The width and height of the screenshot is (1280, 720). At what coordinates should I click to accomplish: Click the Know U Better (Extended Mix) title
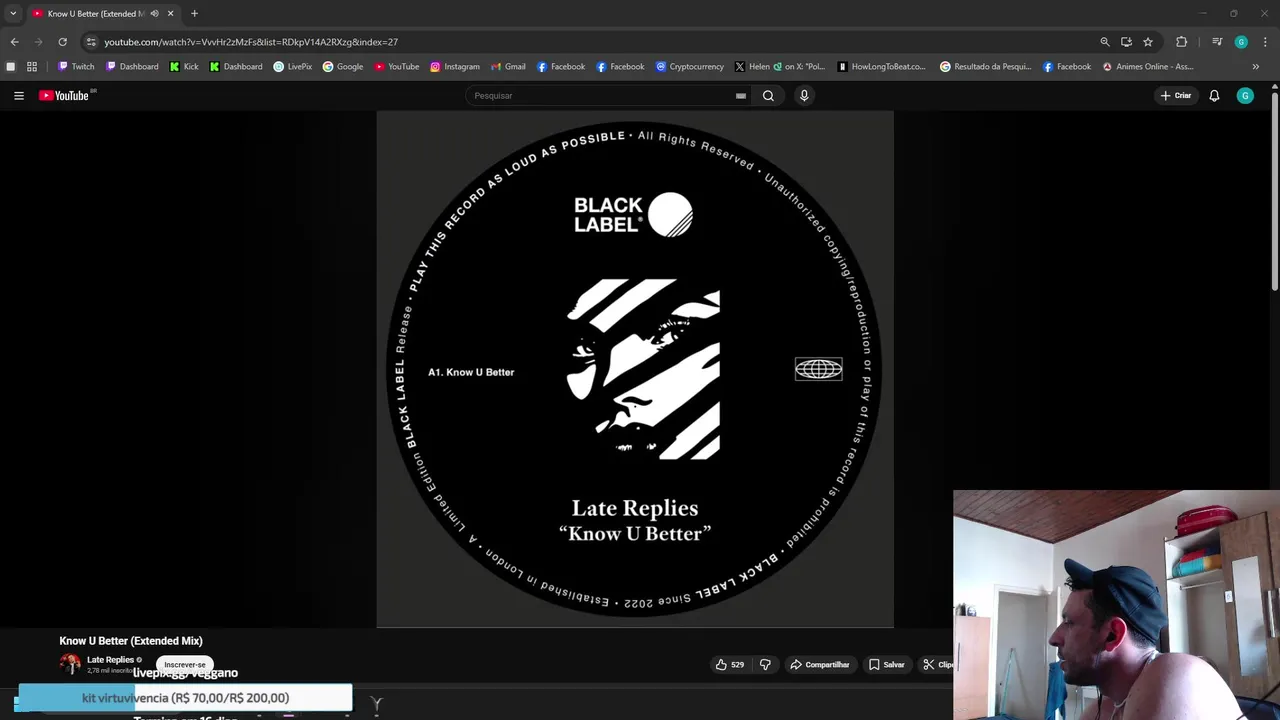(x=131, y=641)
